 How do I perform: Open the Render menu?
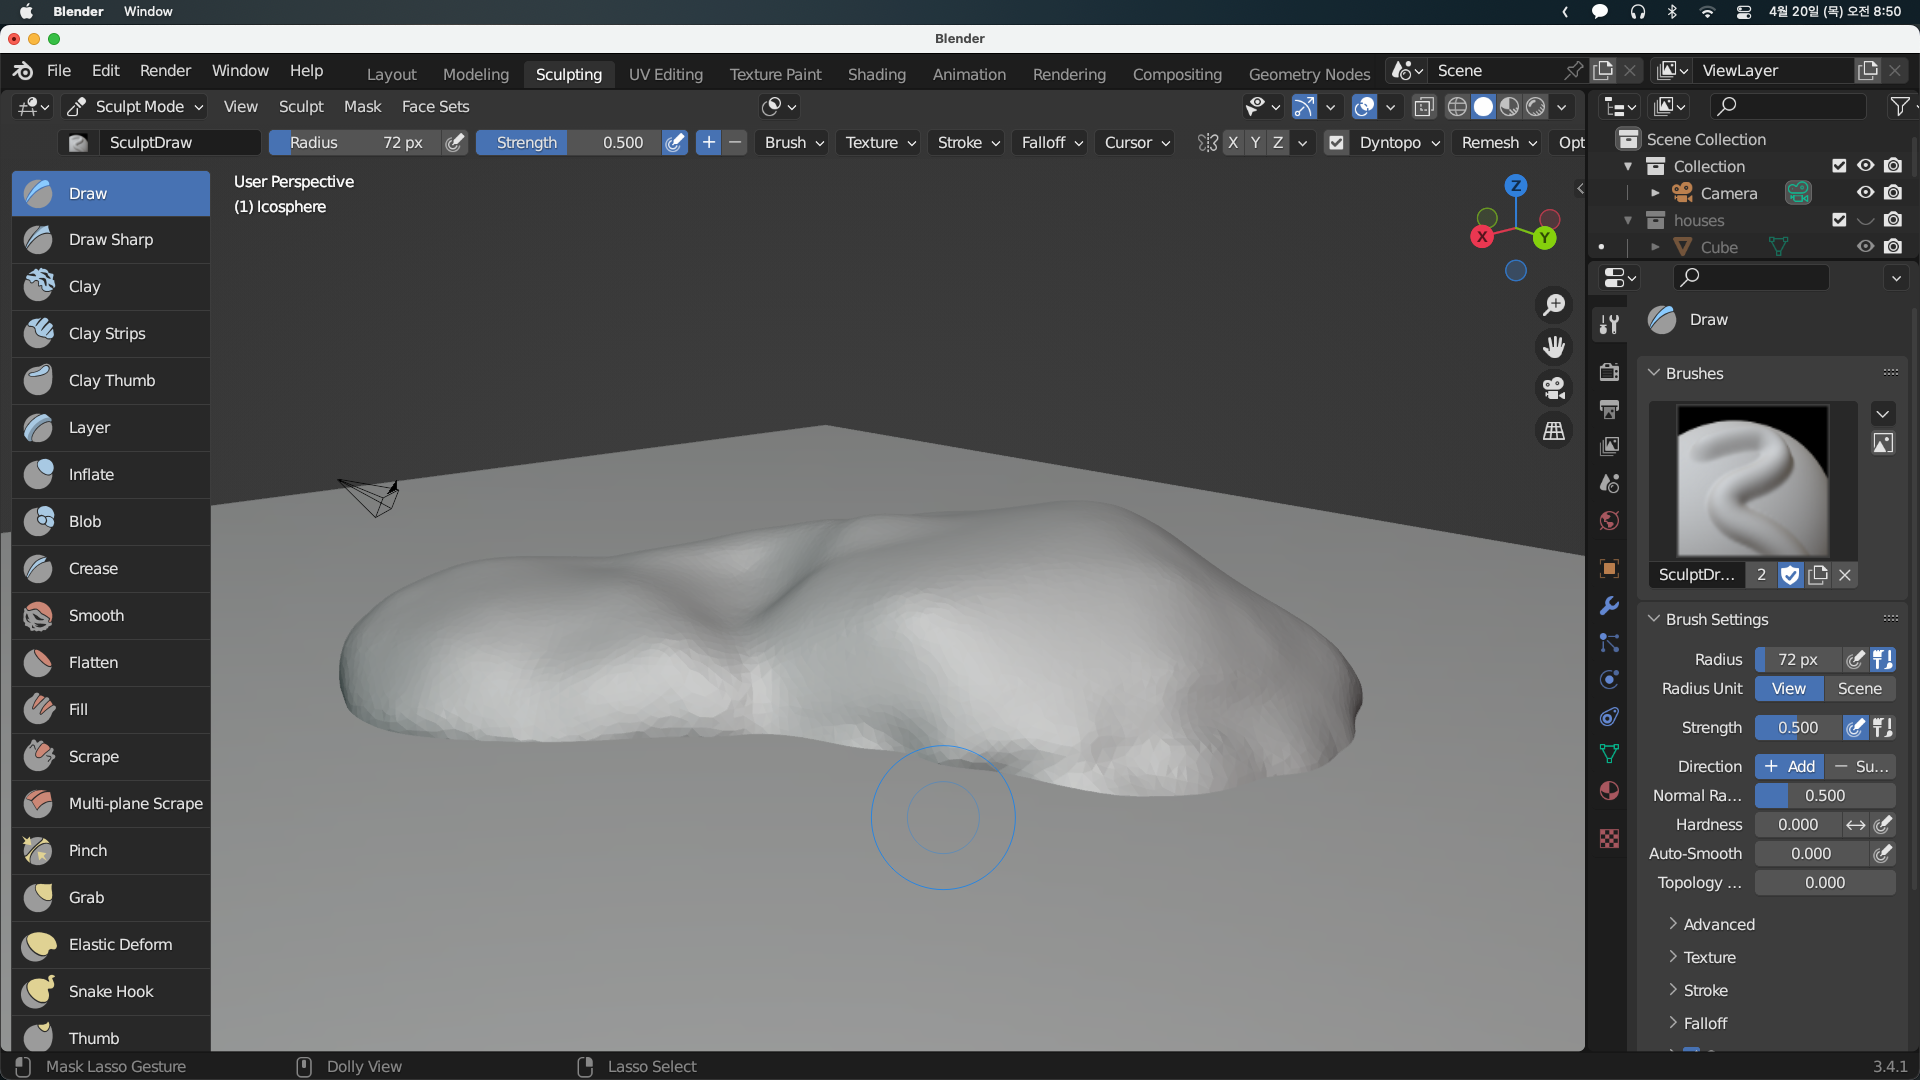point(165,71)
